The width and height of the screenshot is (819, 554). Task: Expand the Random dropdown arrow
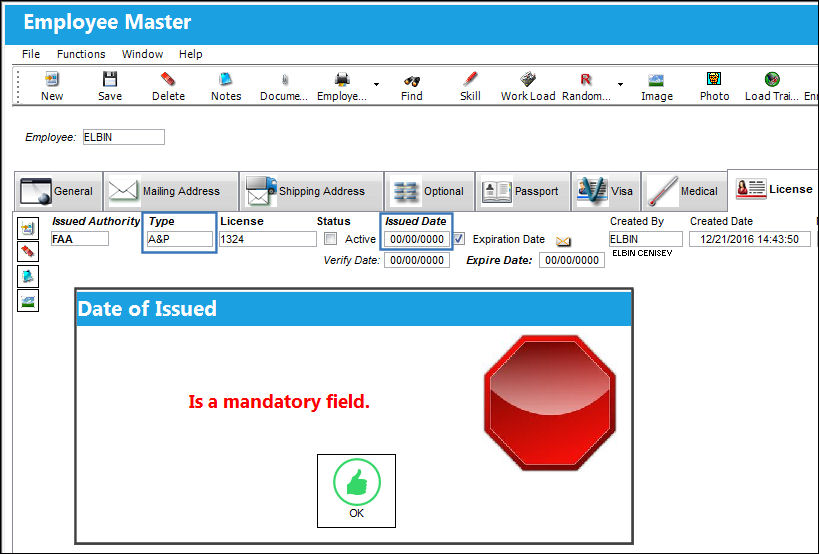pos(620,84)
